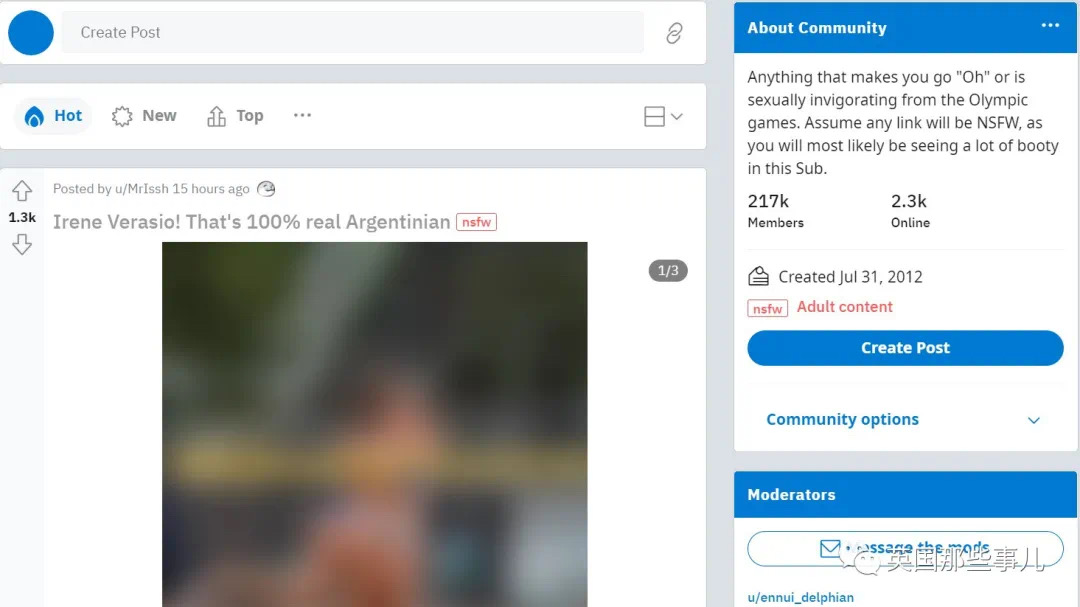Open user profile u/MrIssh
The height and width of the screenshot is (607, 1080).
(x=142, y=189)
